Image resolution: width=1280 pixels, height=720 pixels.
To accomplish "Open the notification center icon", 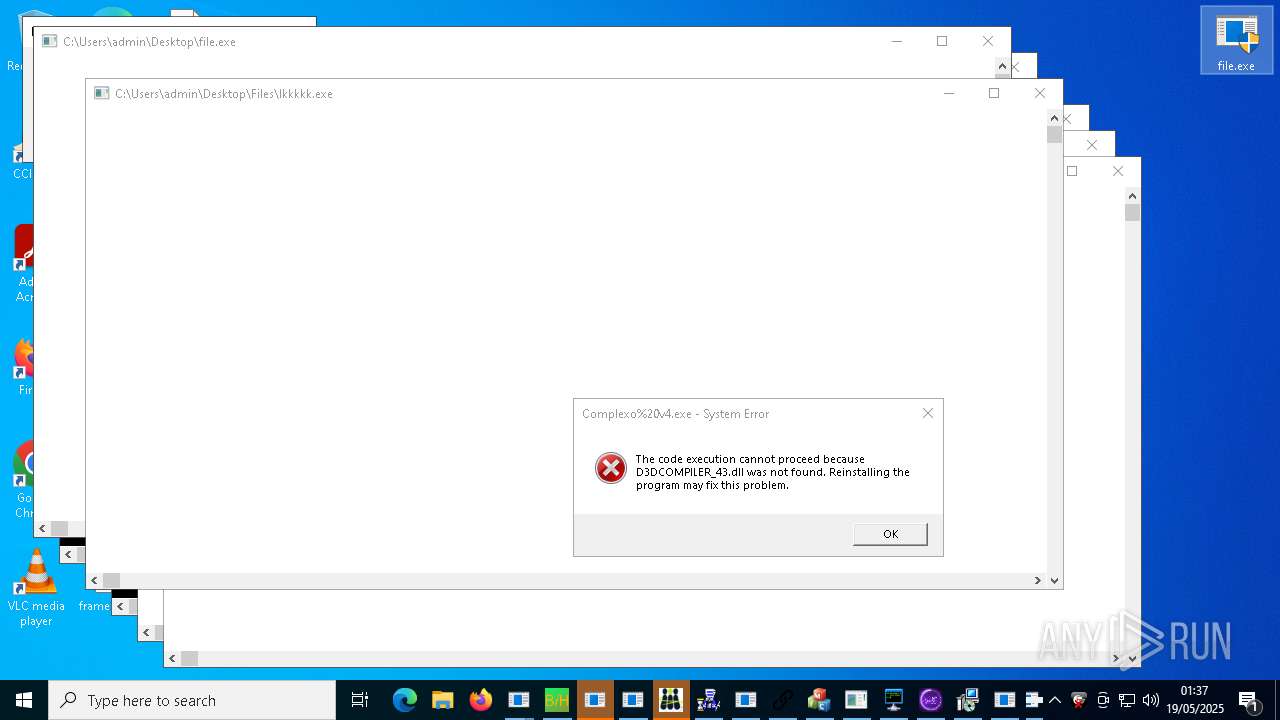I will [x=1248, y=700].
